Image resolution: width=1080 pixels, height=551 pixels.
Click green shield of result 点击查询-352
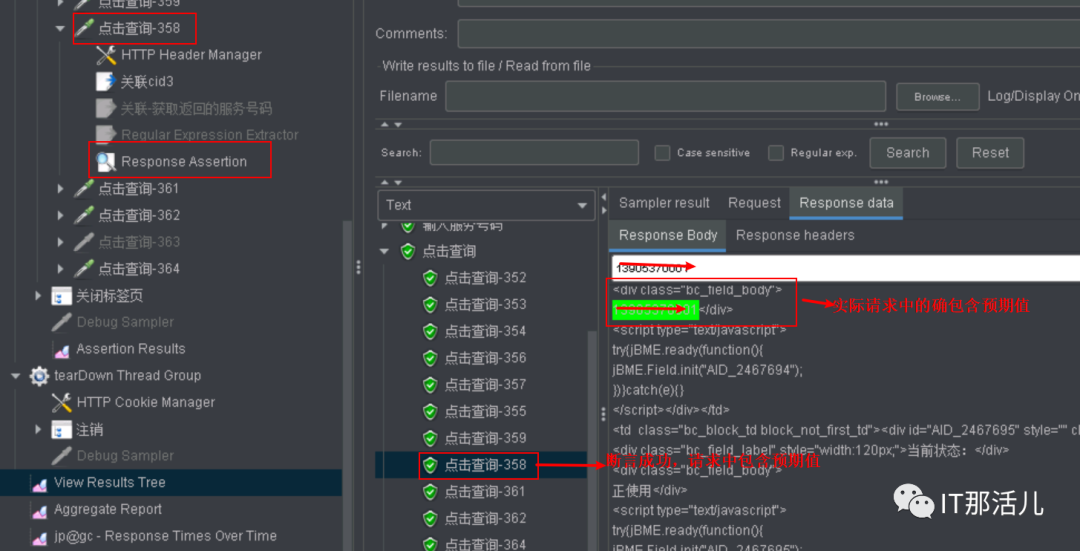430,278
